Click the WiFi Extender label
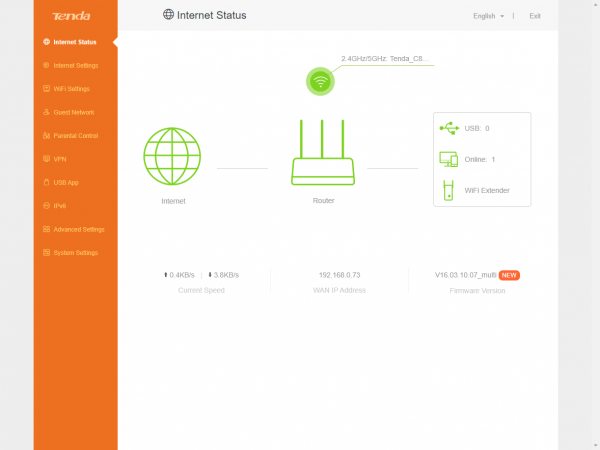The width and height of the screenshot is (600, 450). pyautogui.click(x=487, y=190)
